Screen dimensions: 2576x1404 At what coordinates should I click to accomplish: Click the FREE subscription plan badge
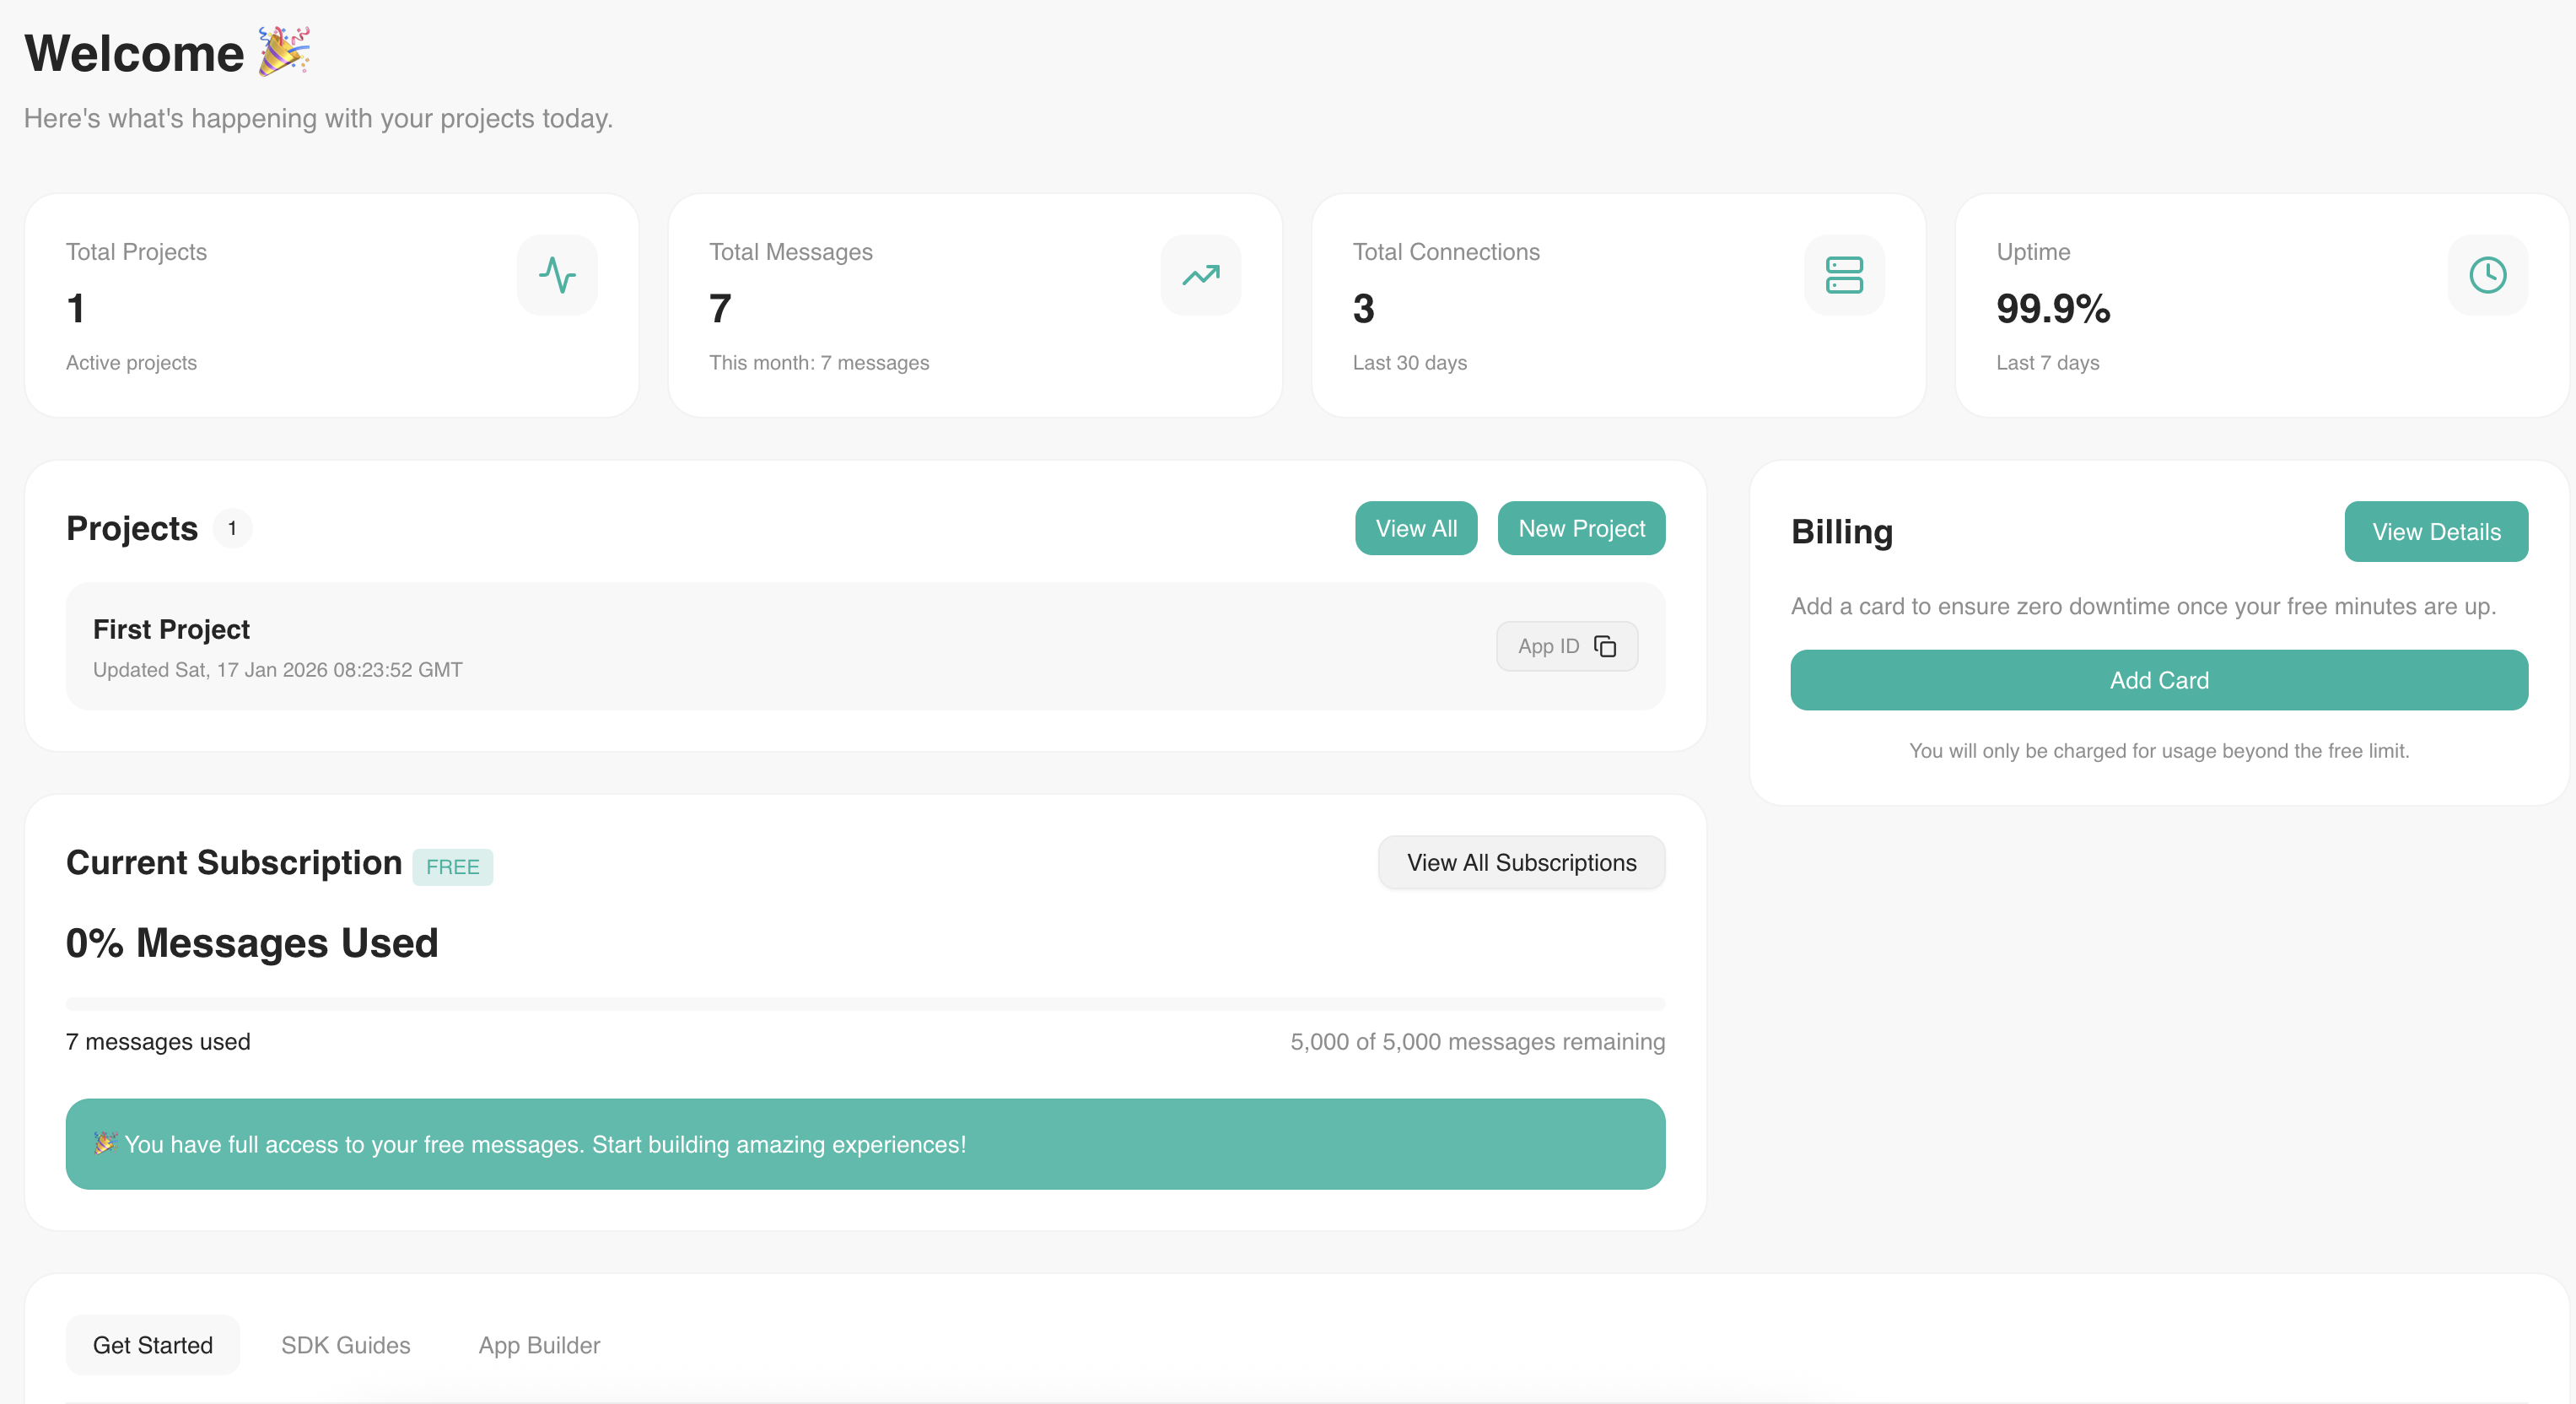point(452,866)
